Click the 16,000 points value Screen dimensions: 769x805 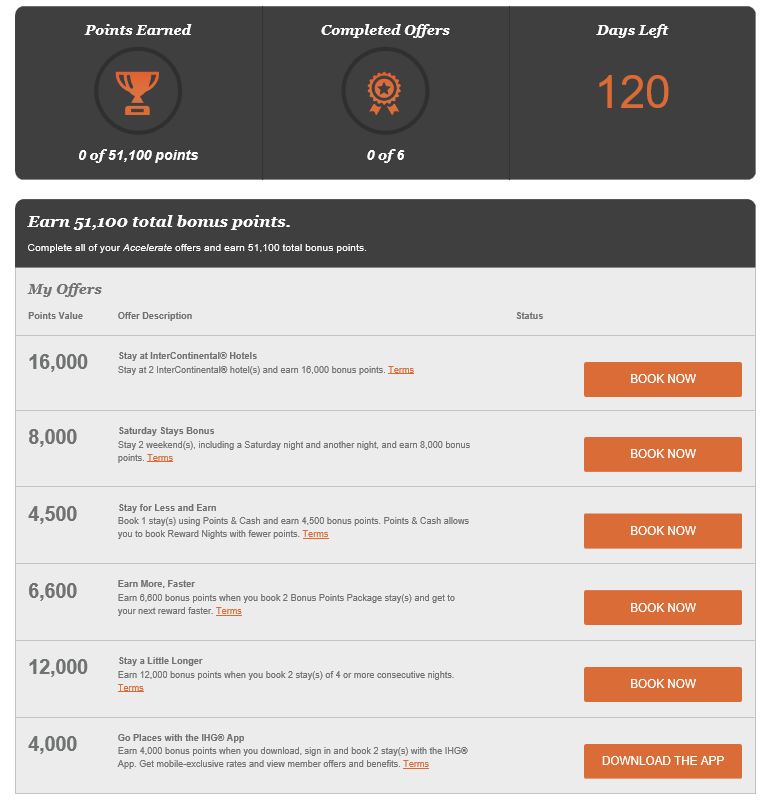pyautogui.click(x=58, y=362)
